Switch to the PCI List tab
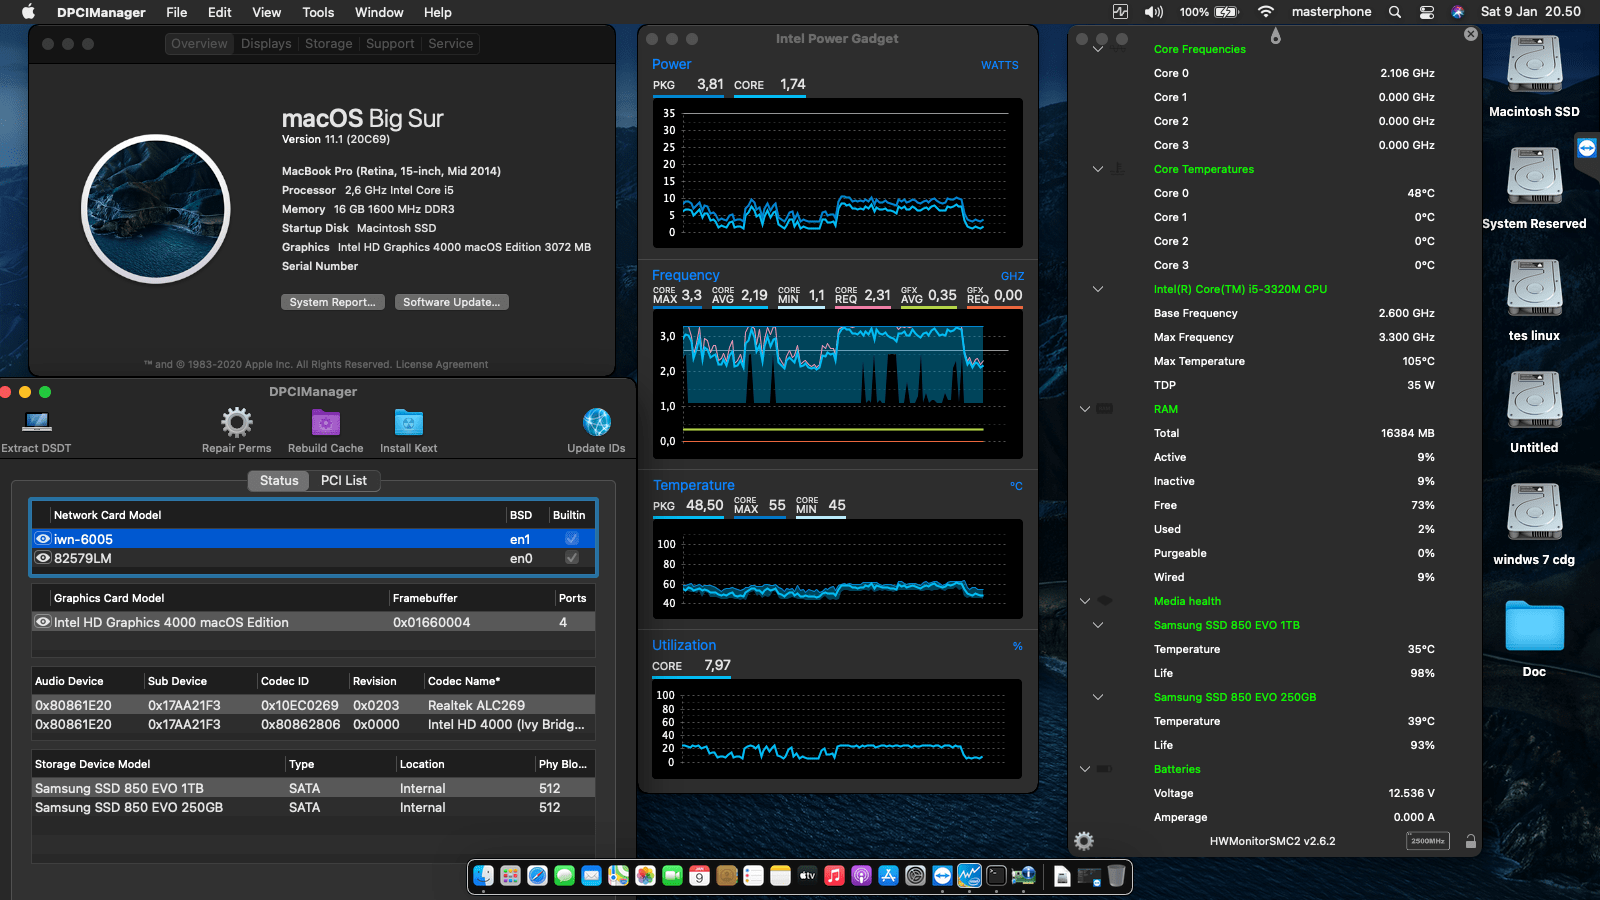 tap(344, 480)
